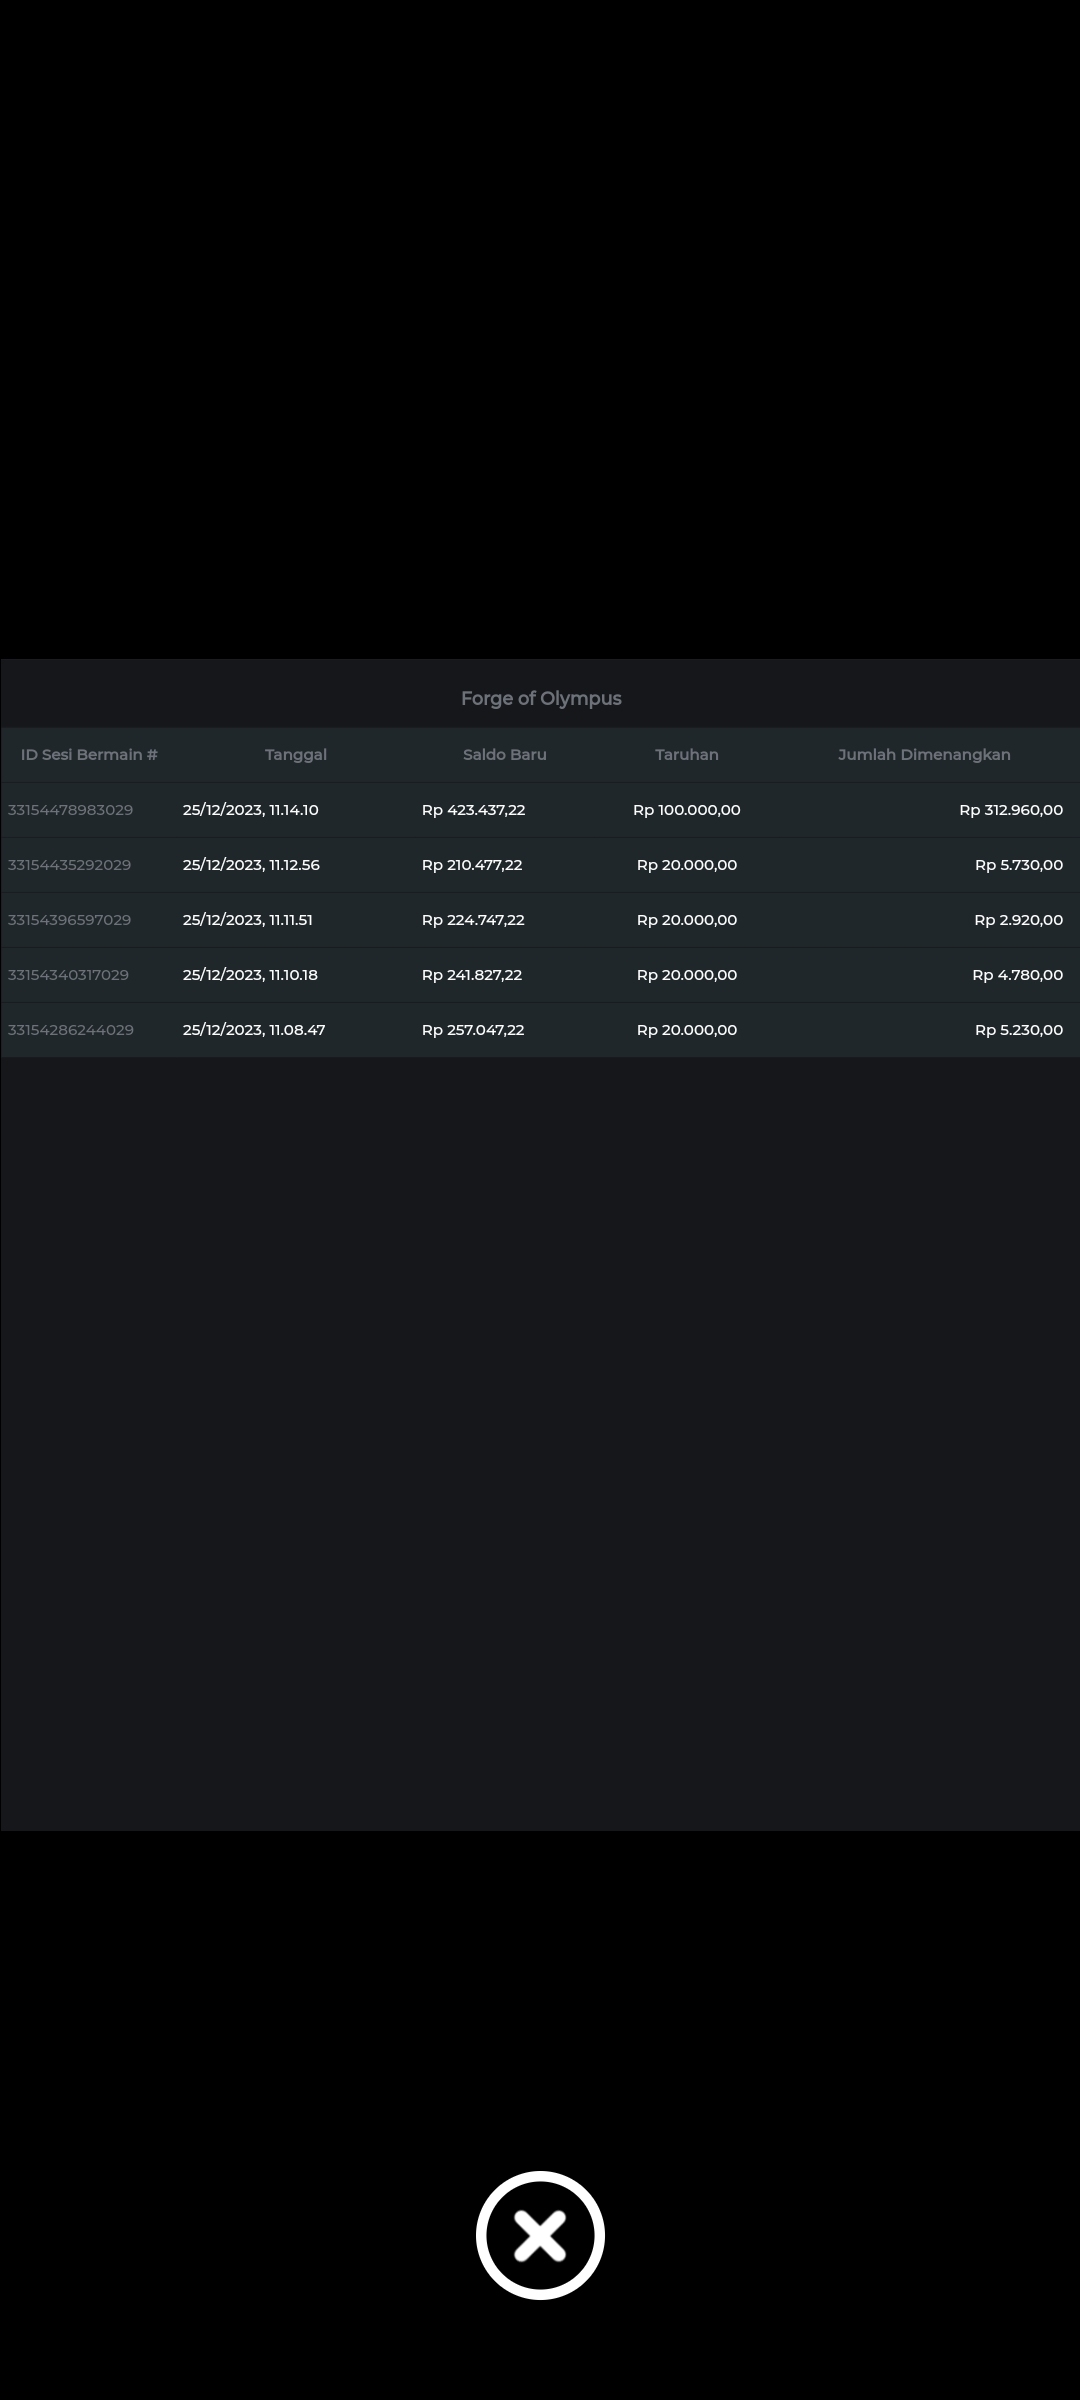Click the Saldo Baru column header
1080x2400 pixels.
pos(504,755)
